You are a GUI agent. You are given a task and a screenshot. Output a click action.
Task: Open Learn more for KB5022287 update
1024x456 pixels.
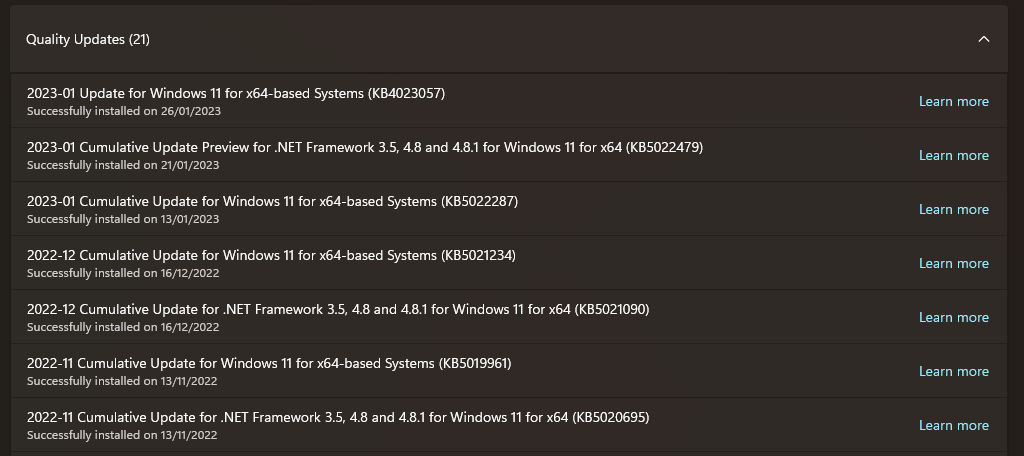click(953, 210)
